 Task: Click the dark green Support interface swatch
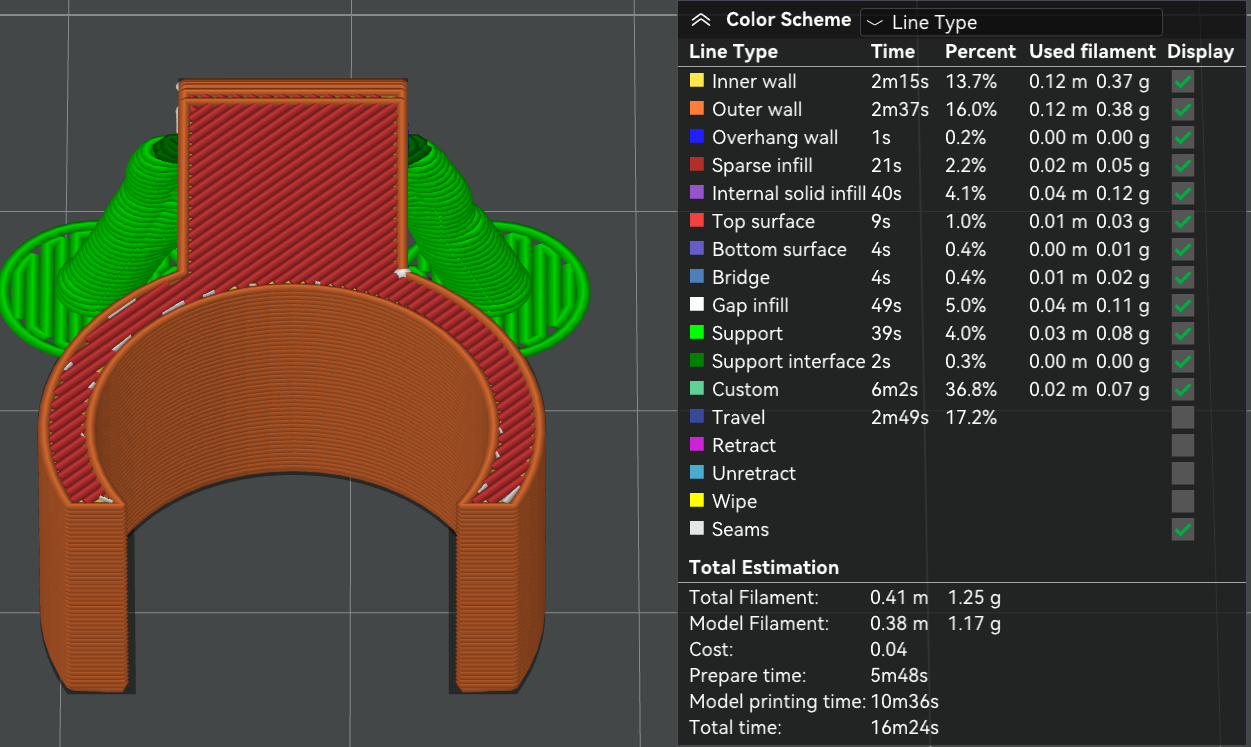tap(697, 361)
